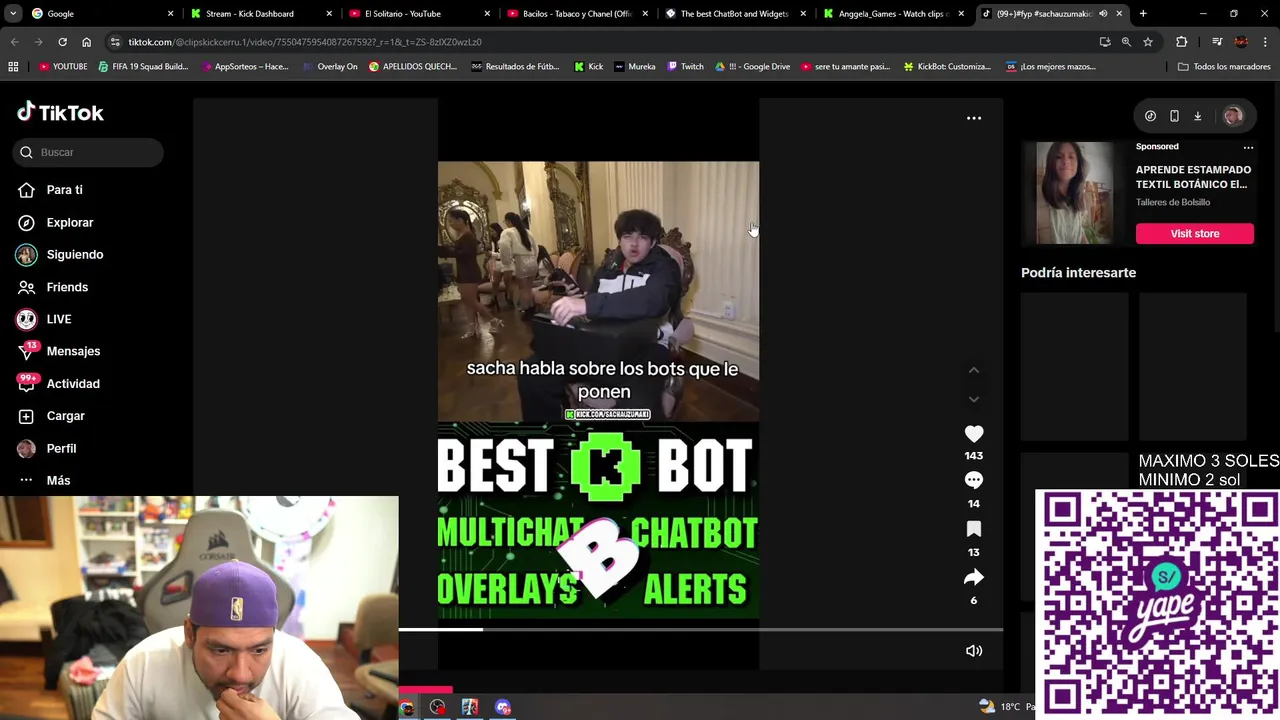Open the zoom magnifier icon in address bar
1280x720 pixels.
(1126, 42)
